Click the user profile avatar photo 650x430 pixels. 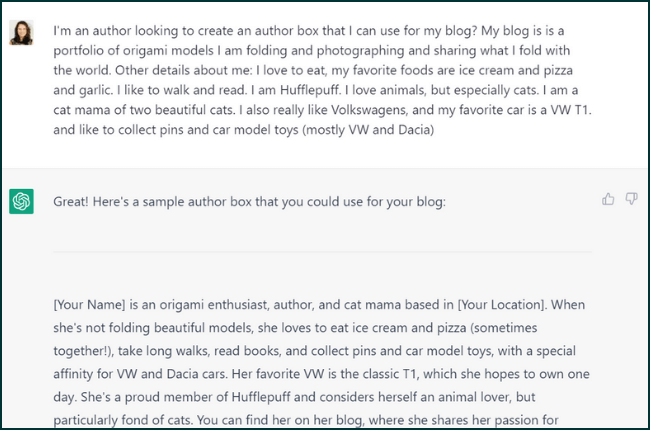coord(22,33)
